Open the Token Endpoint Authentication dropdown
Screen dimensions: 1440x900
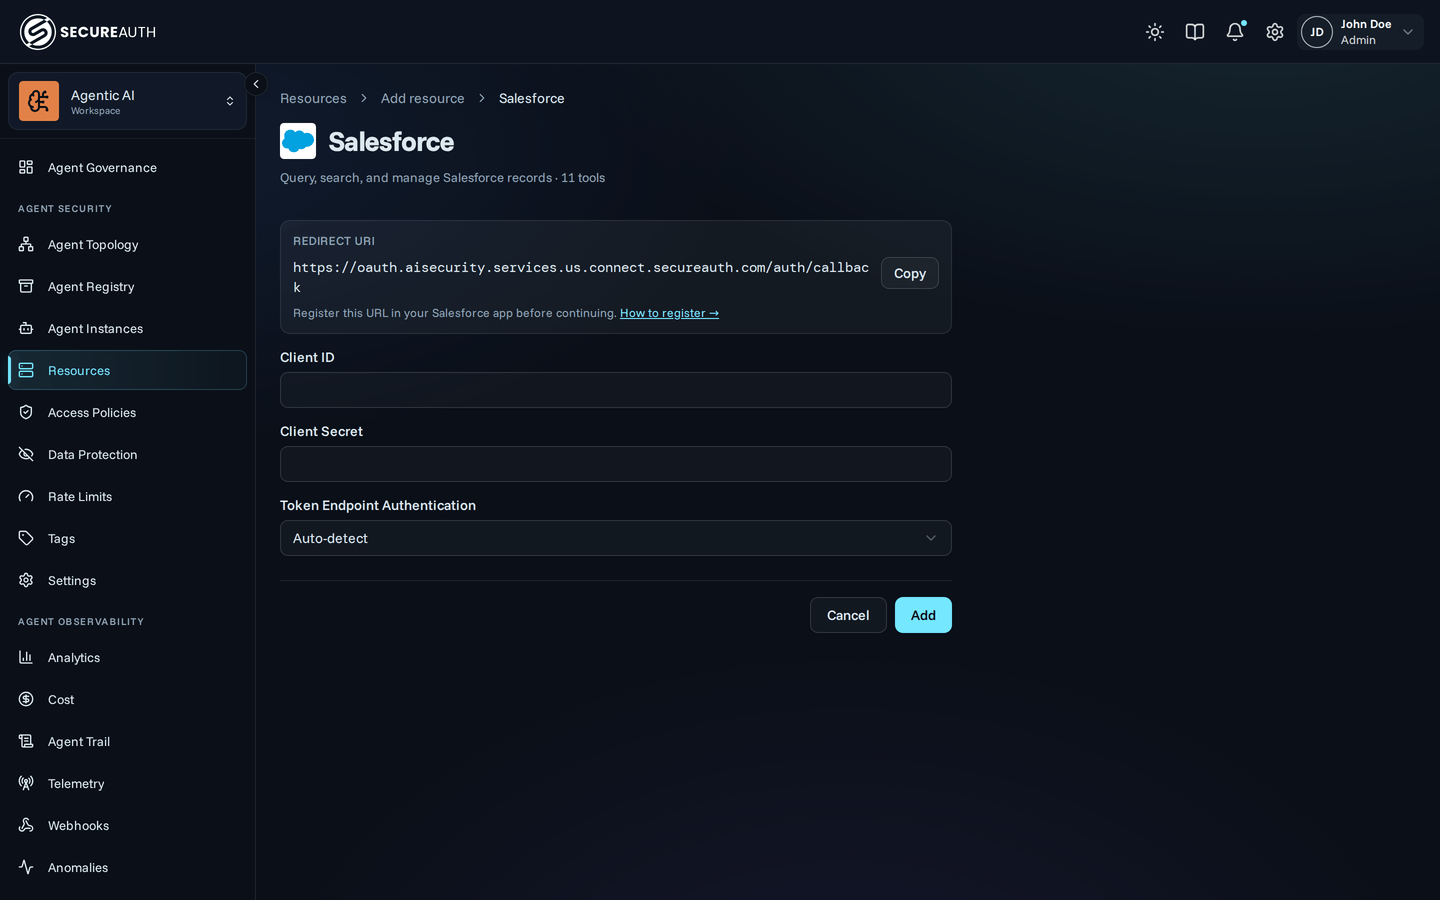point(616,538)
